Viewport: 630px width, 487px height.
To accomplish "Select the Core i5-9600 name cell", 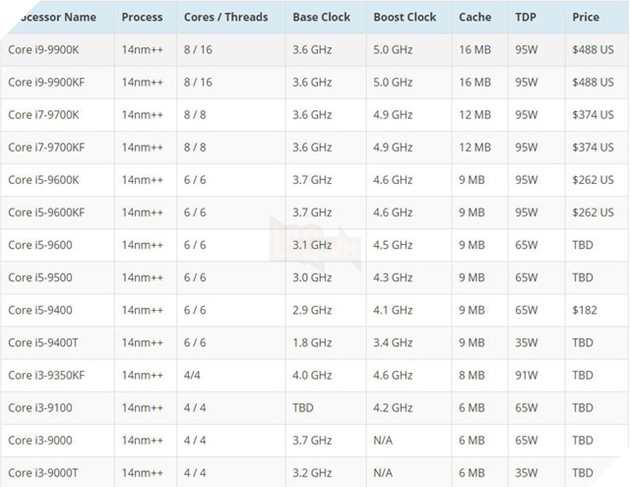I will (x=40, y=245).
